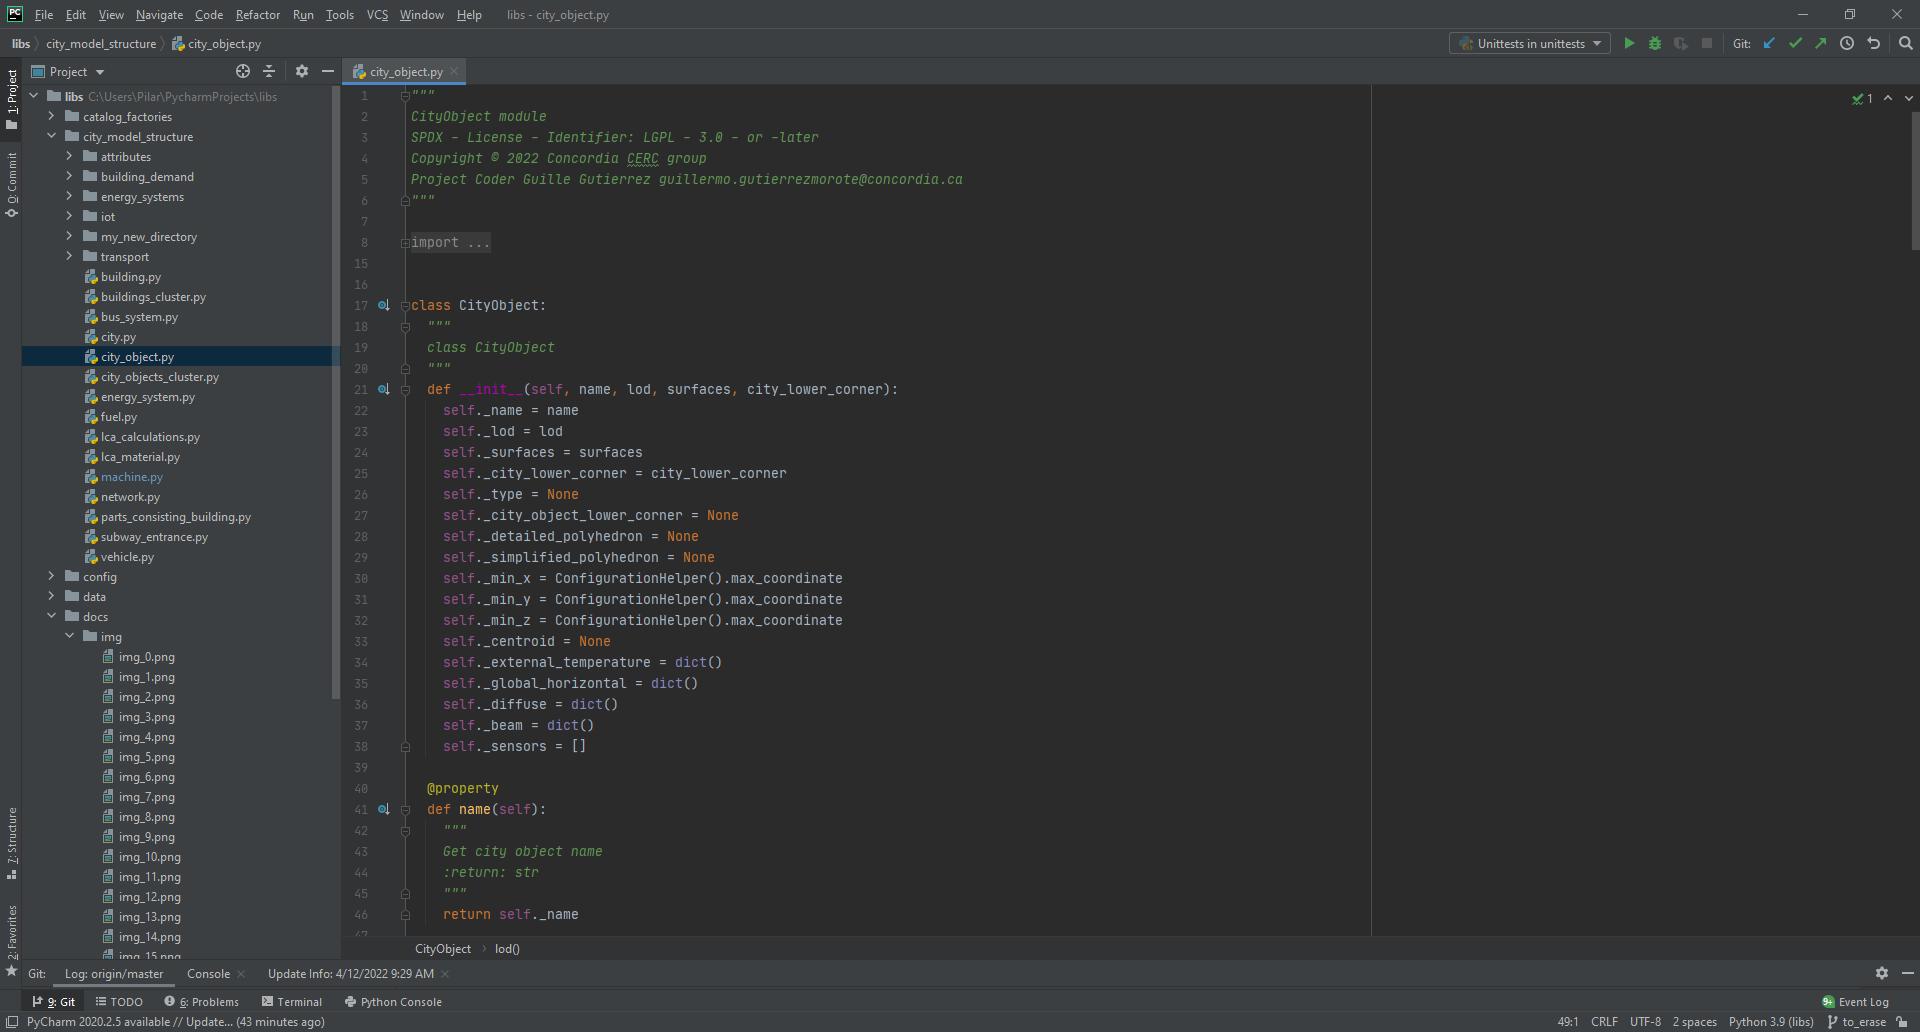Viewport: 1920px width, 1032px height.
Task: Toggle tool window bars icon in status bar
Action: click(x=12, y=1022)
